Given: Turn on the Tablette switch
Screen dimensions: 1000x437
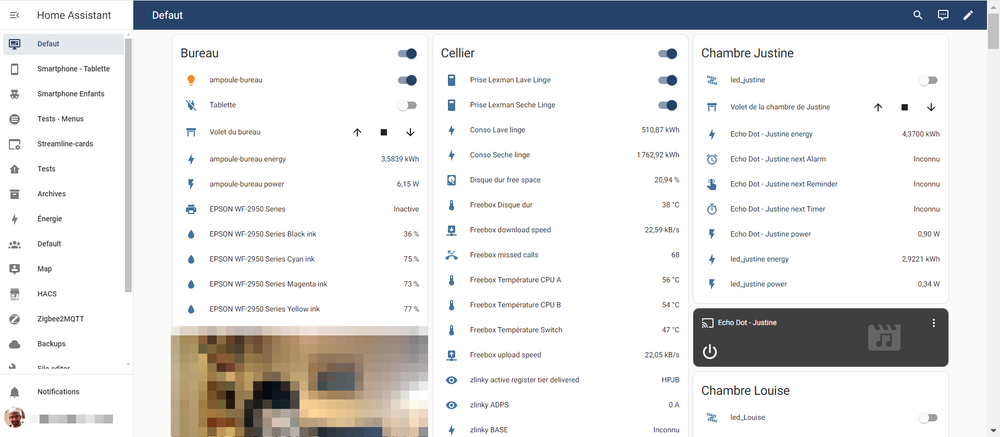Looking at the screenshot, I should pos(407,105).
